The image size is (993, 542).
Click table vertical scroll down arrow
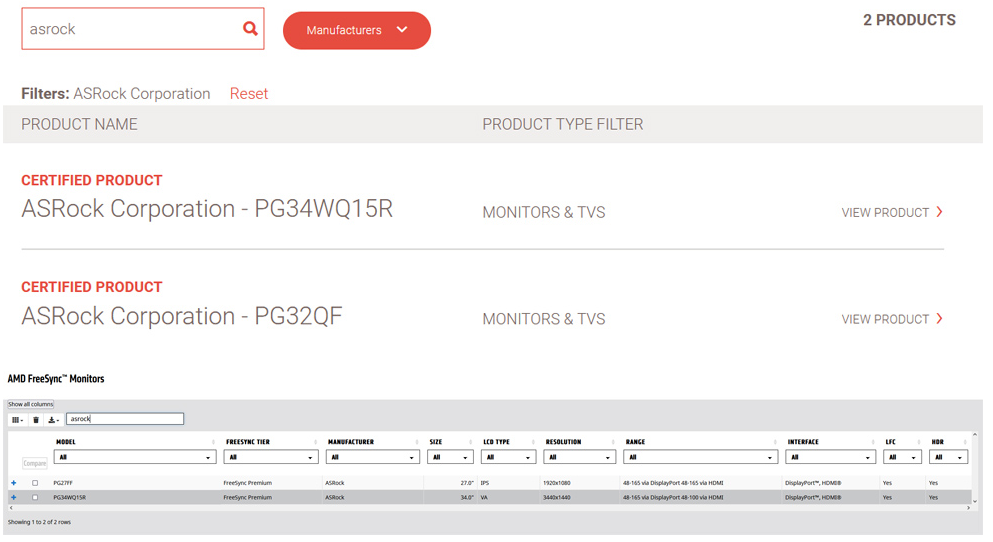click(x=975, y=501)
